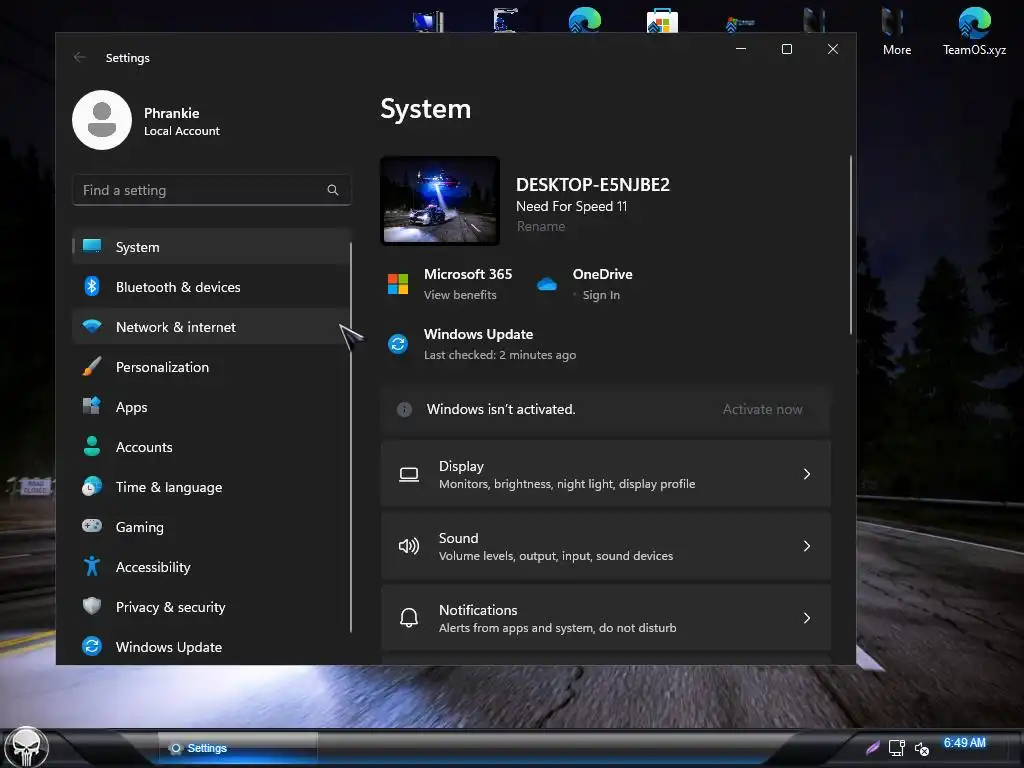1024x768 pixels.
Task: Open Accessibility settings
Action: pos(211,567)
